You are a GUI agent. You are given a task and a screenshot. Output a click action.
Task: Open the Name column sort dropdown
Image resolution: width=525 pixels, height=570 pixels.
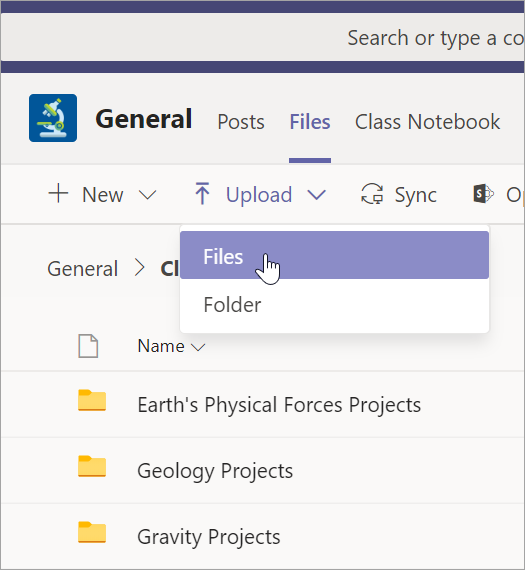tap(199, 347)
